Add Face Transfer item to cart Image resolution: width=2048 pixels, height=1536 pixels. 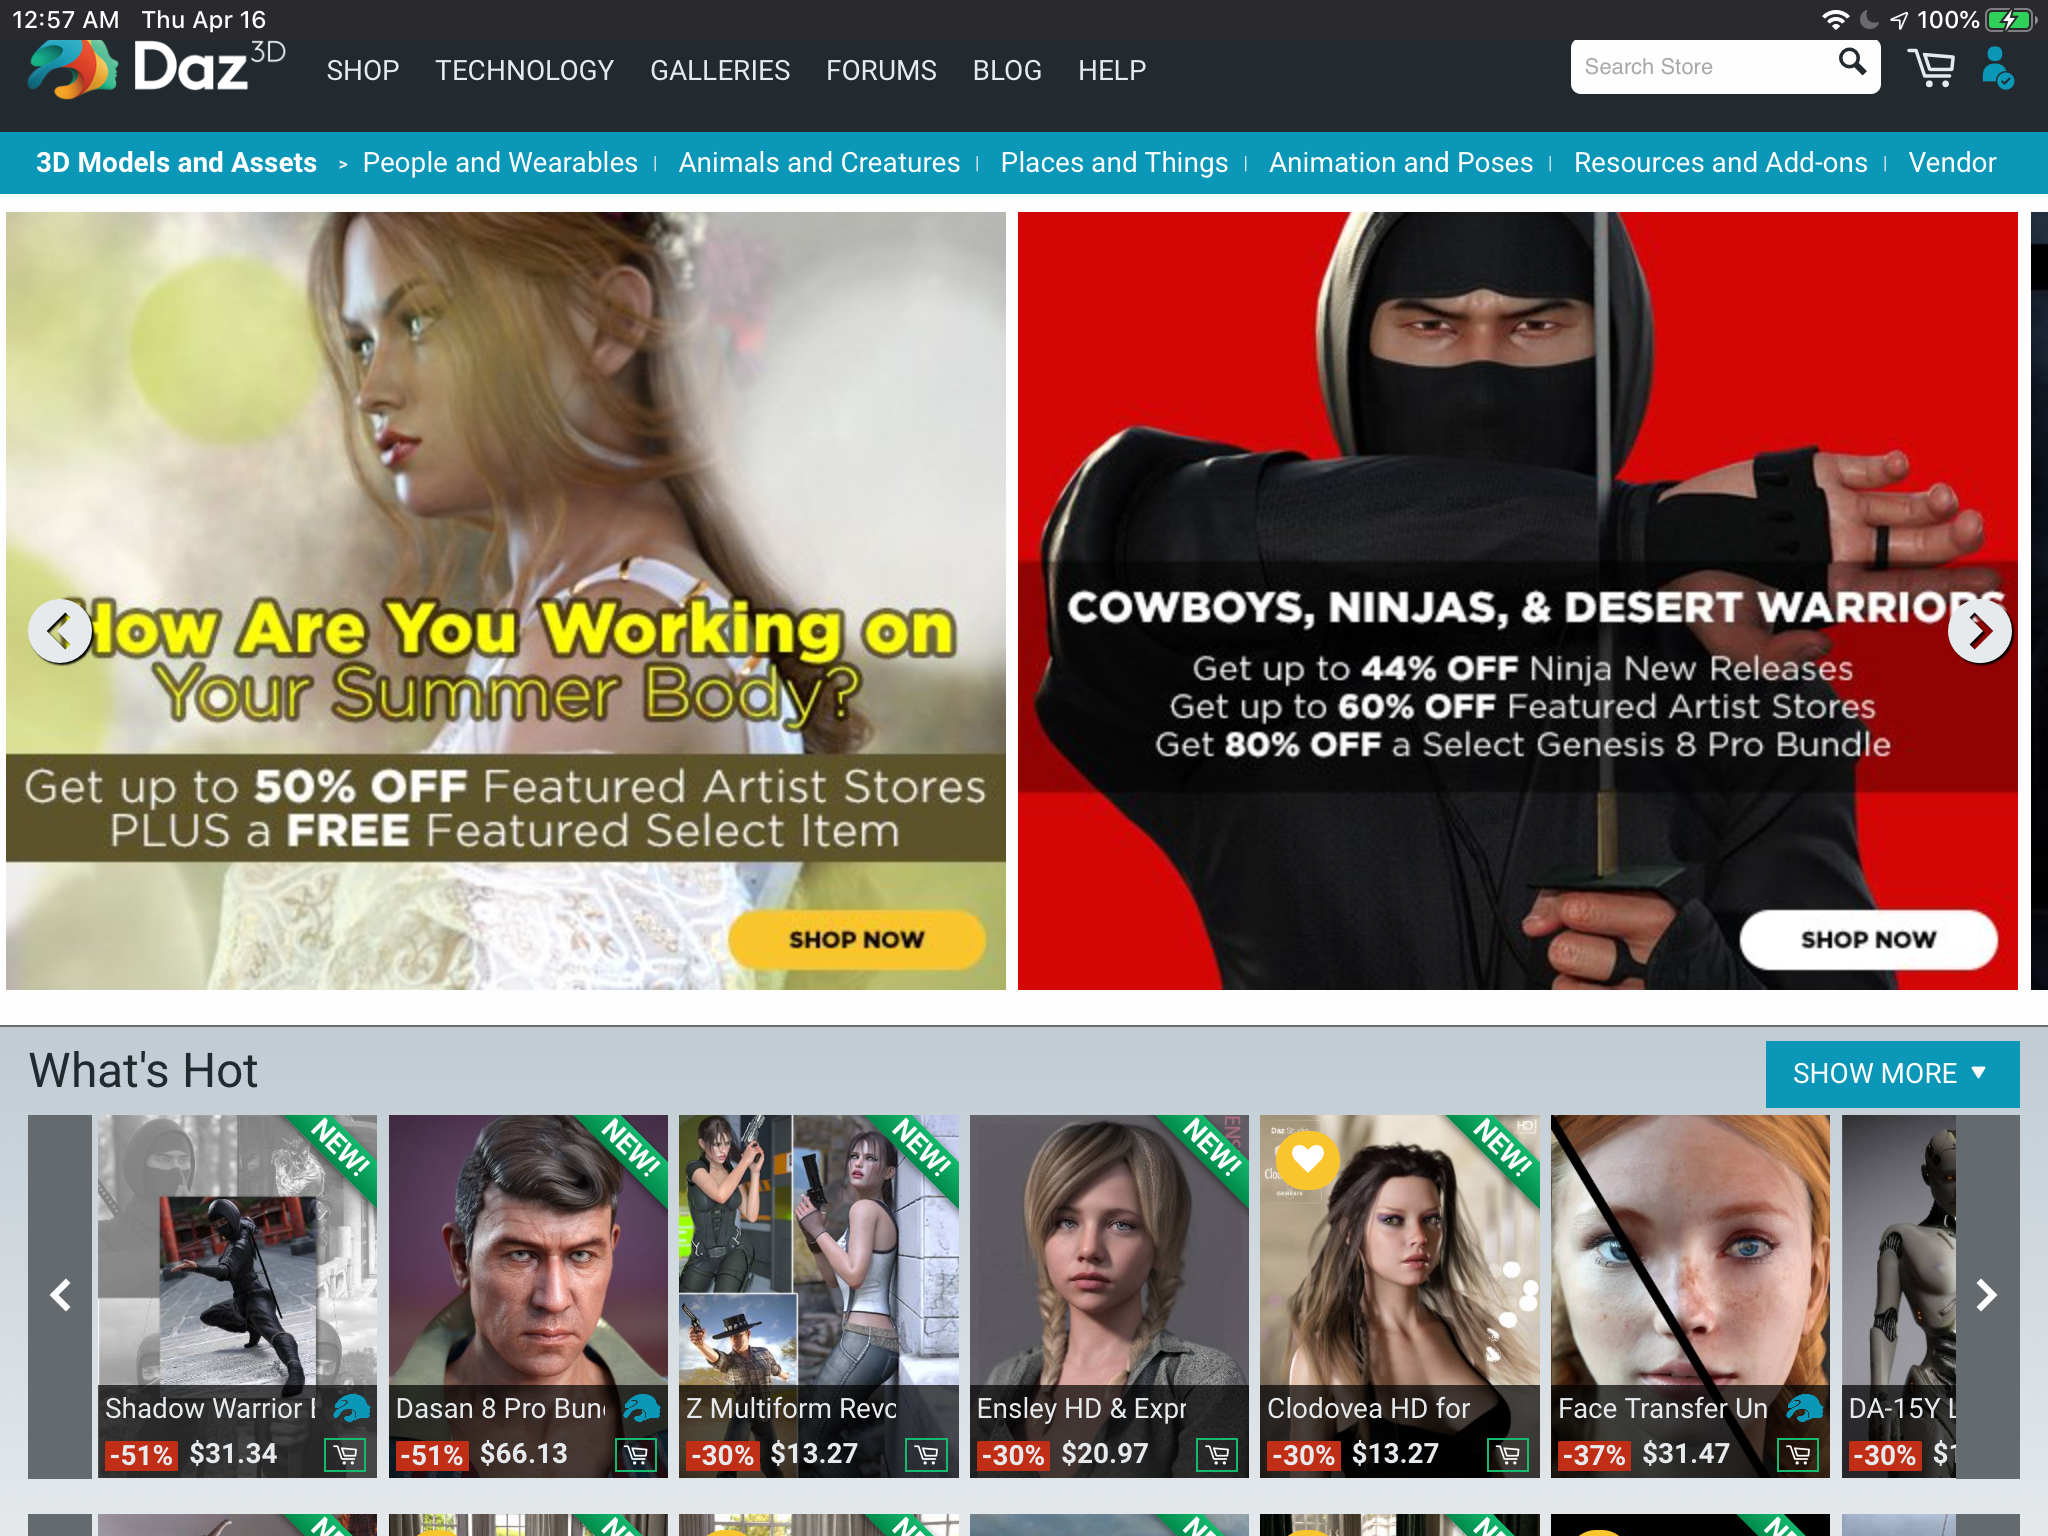[1798, 1454]
